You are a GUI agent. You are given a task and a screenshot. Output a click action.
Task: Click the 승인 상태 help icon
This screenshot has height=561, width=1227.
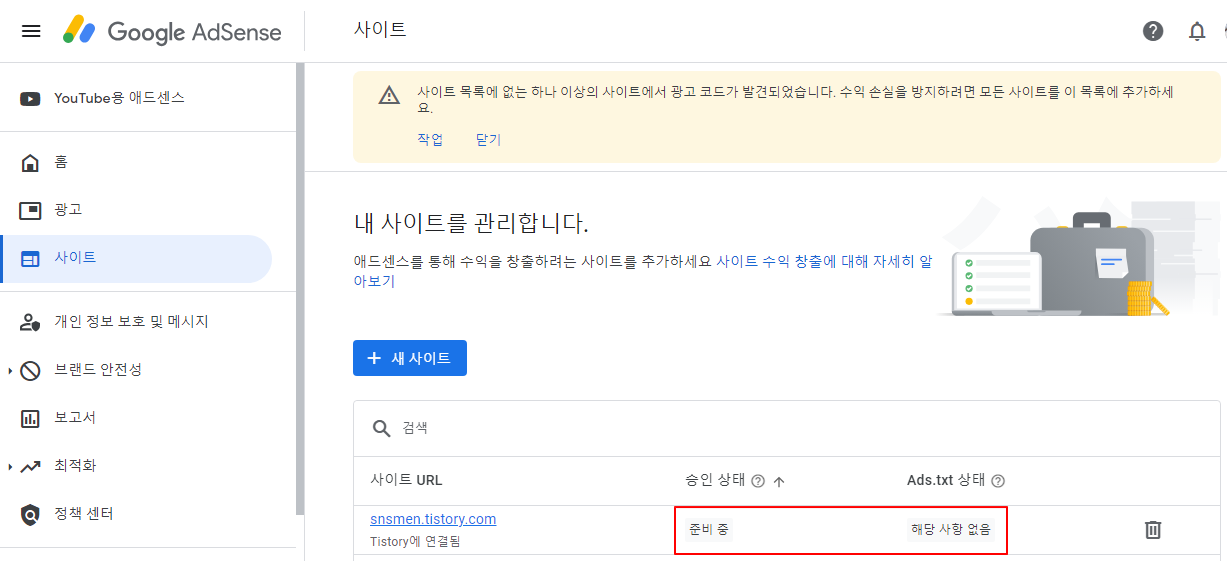757,481
